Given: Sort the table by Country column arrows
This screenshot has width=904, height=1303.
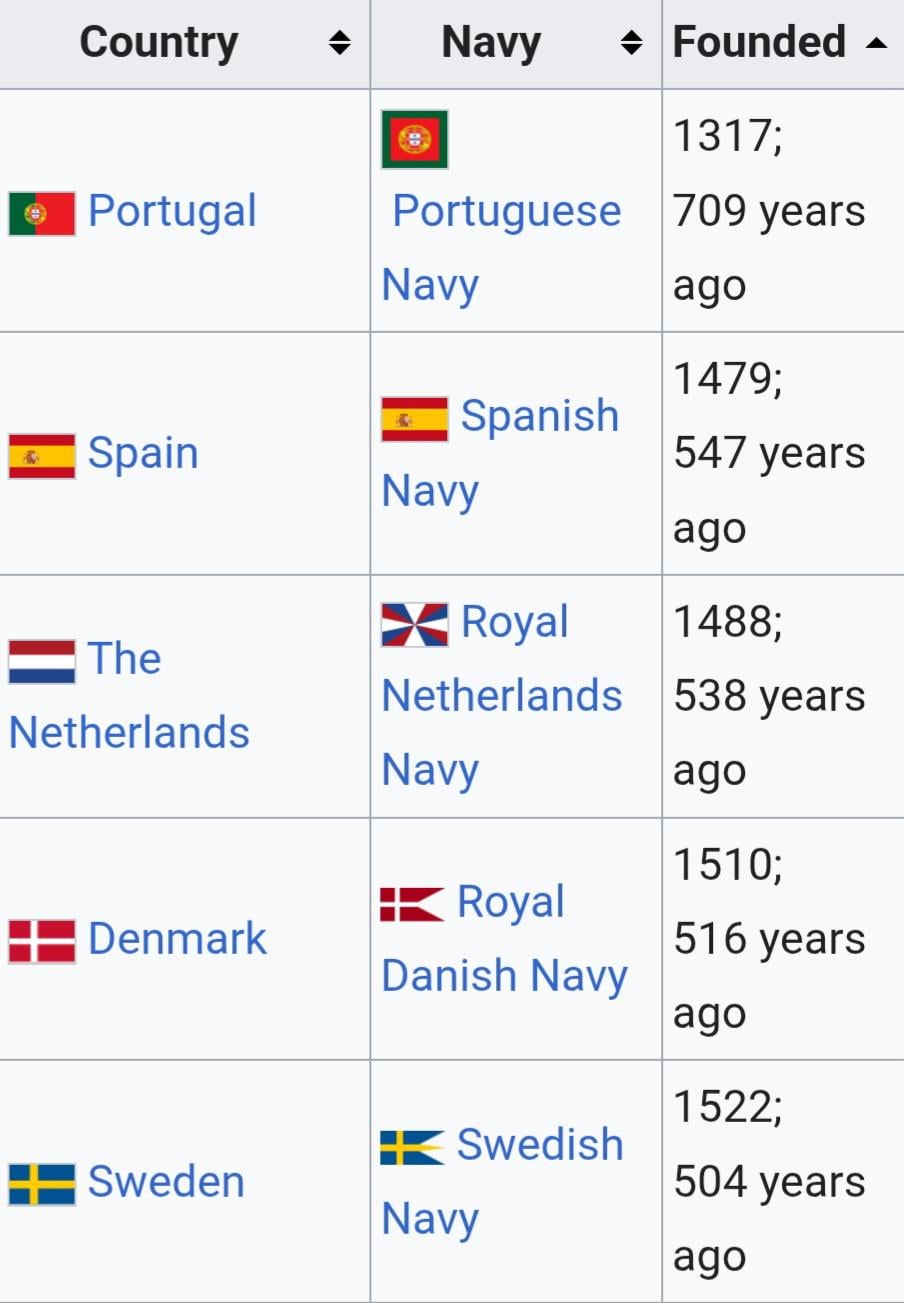Looking at the screenshot, I should (x=340, y=43).
